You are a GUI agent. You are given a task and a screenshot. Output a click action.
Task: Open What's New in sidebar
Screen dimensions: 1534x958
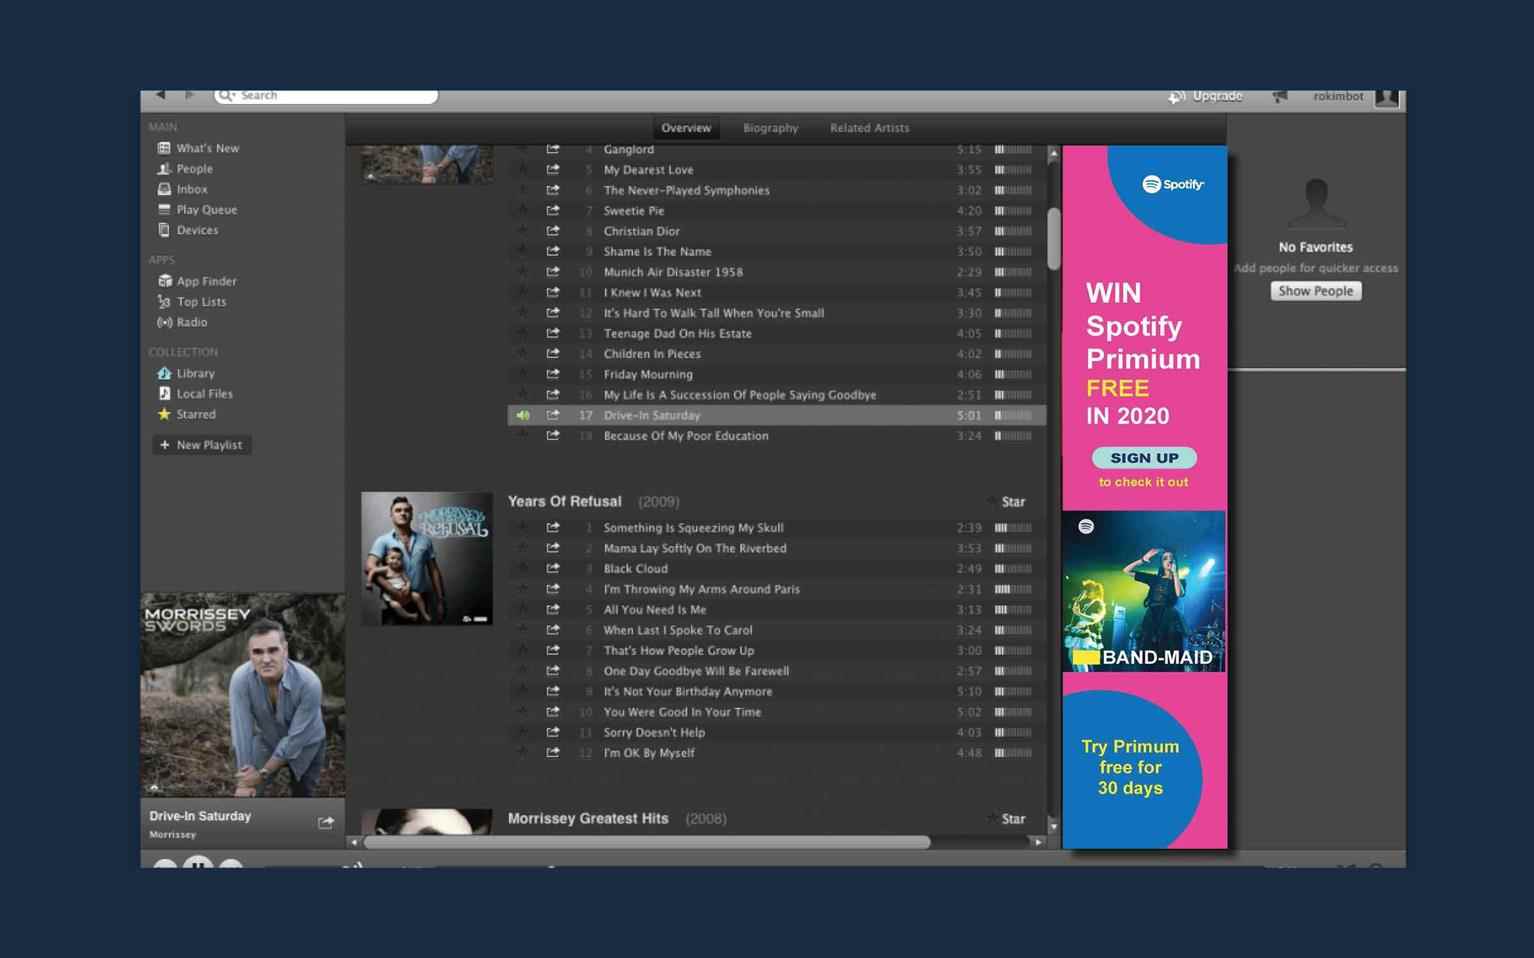pyautogui.click(x=198, y=148)
